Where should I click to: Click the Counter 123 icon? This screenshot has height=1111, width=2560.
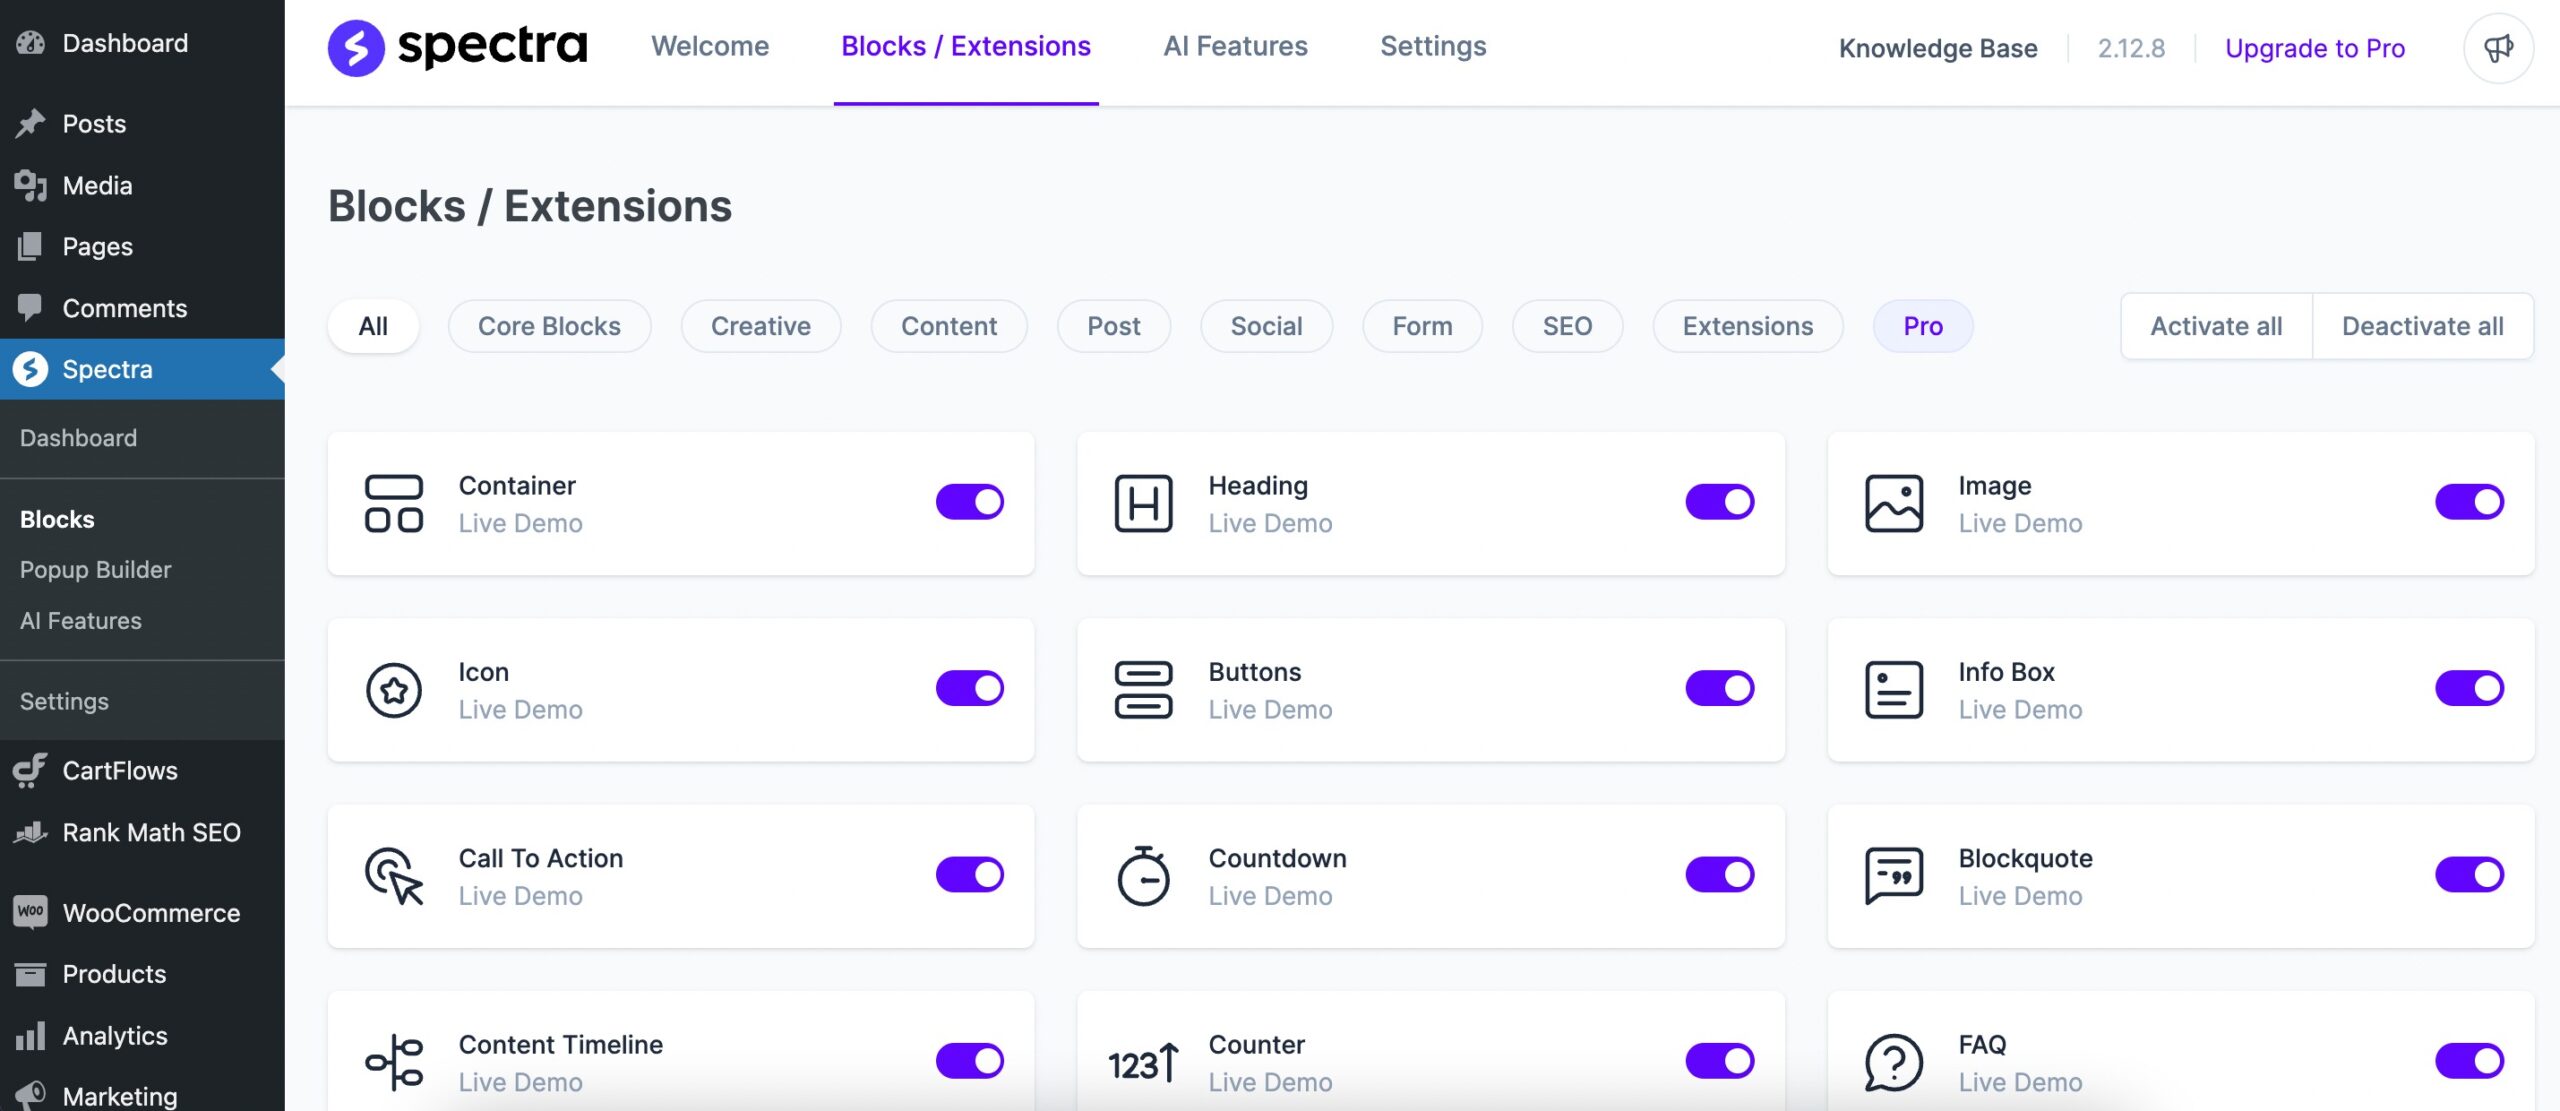1143,1062
